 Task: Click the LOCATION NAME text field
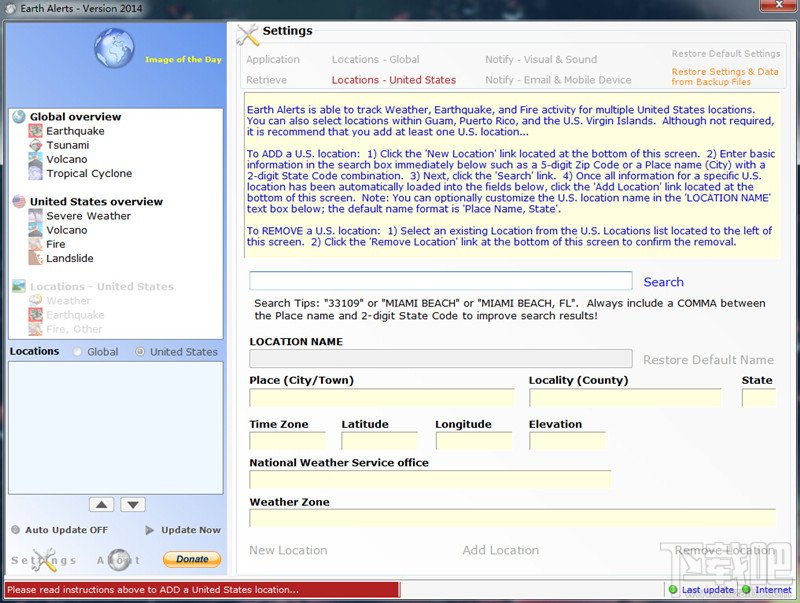coord(441,359)
